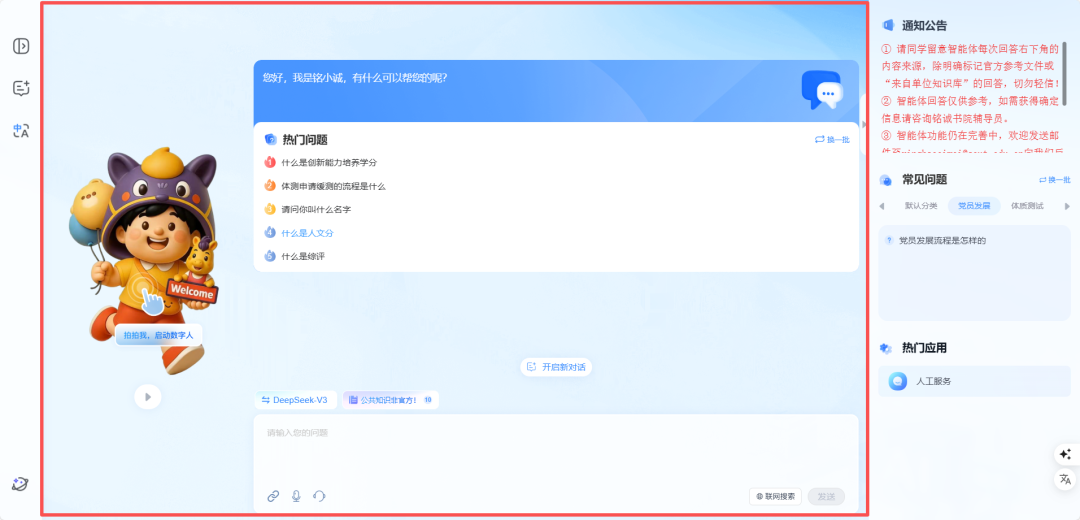
Task: Click the headset customer service icon
Action: point(320,496)
